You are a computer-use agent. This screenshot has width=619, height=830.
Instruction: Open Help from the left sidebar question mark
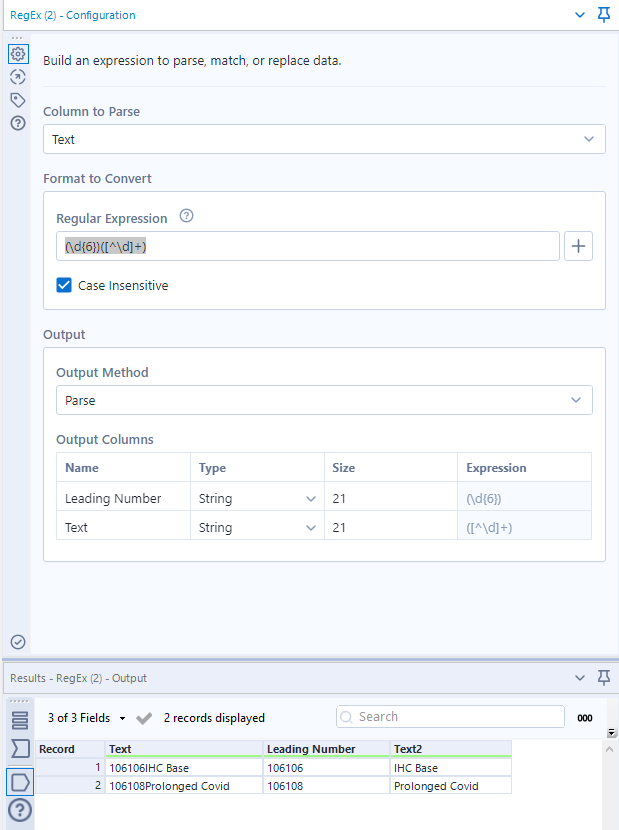tap(17, 123)
